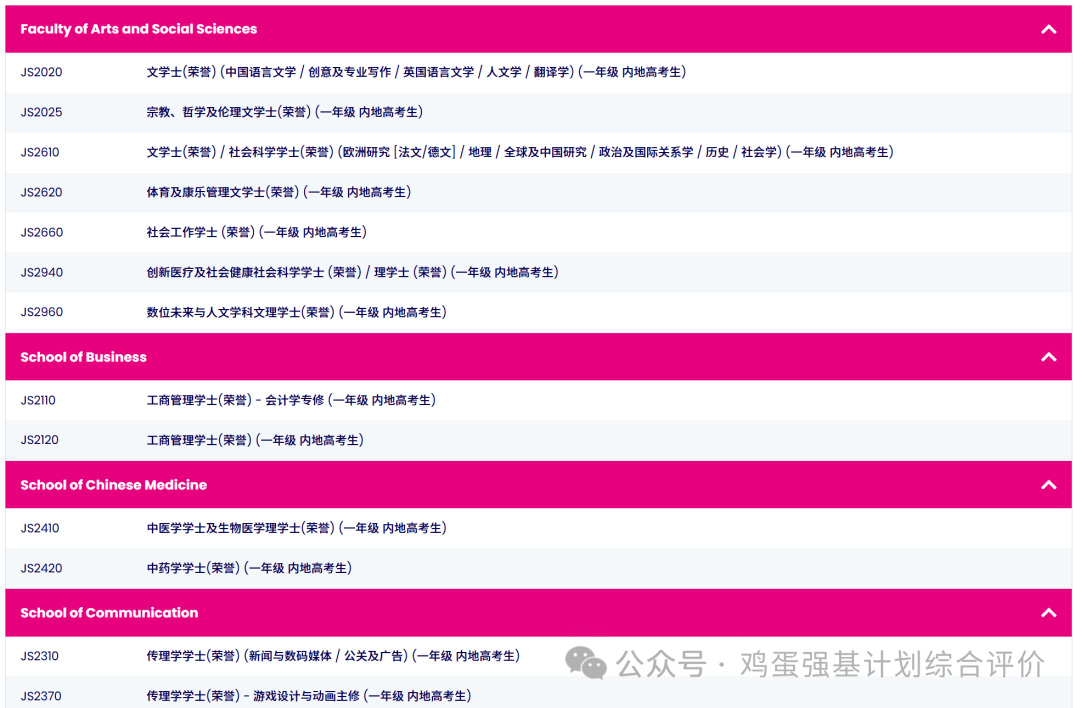1080x708 pixels.
Task: Select the JS2610 social sciences programme row
Action: 519,152
